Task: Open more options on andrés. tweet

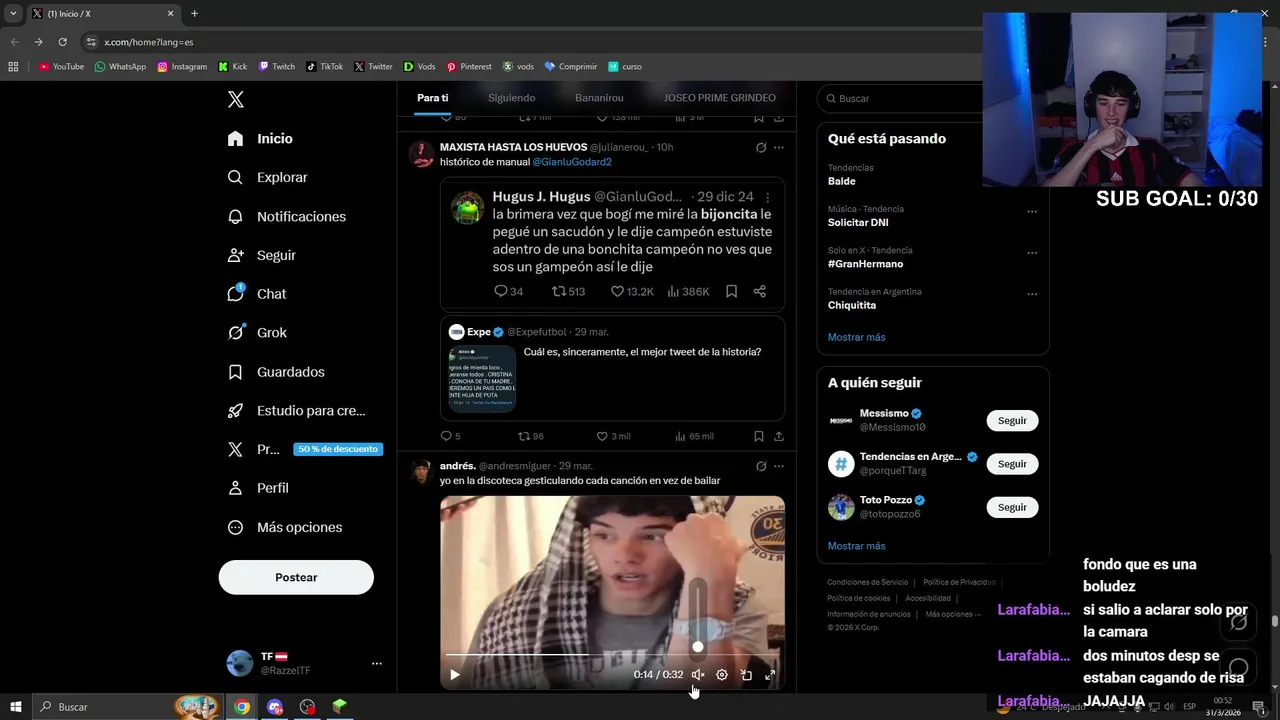Action: click(779, 466)
